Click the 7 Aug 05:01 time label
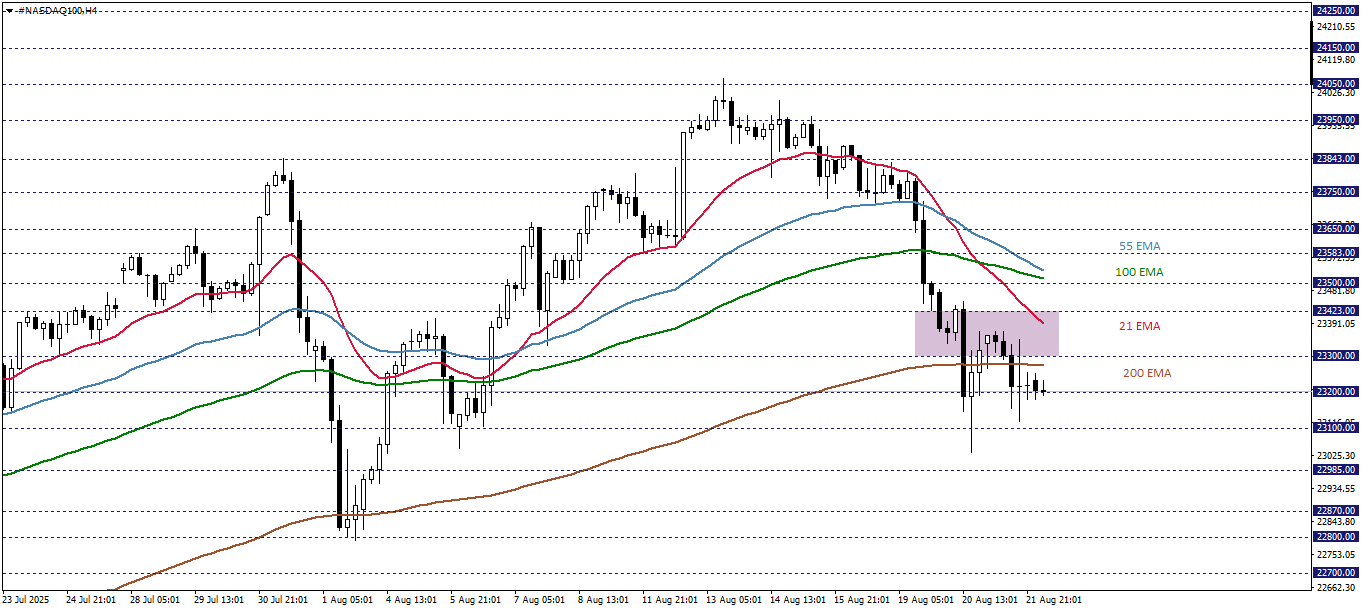The height and width of the screenshot is (611, 1362). coord(538,600)
